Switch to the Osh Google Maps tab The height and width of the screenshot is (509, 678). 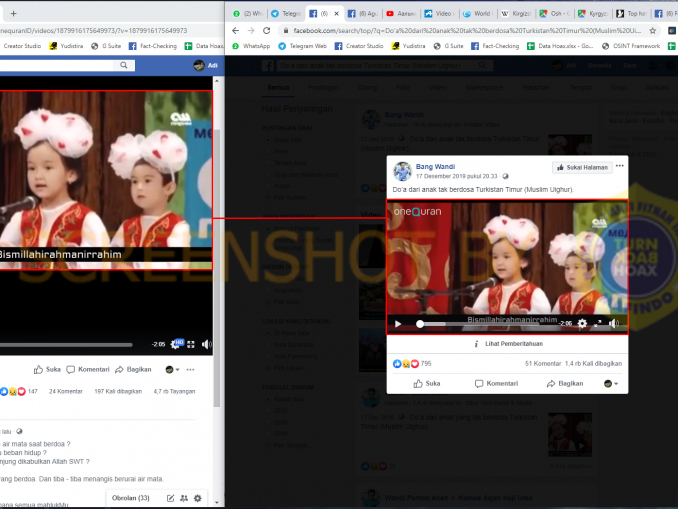point(554,13)
